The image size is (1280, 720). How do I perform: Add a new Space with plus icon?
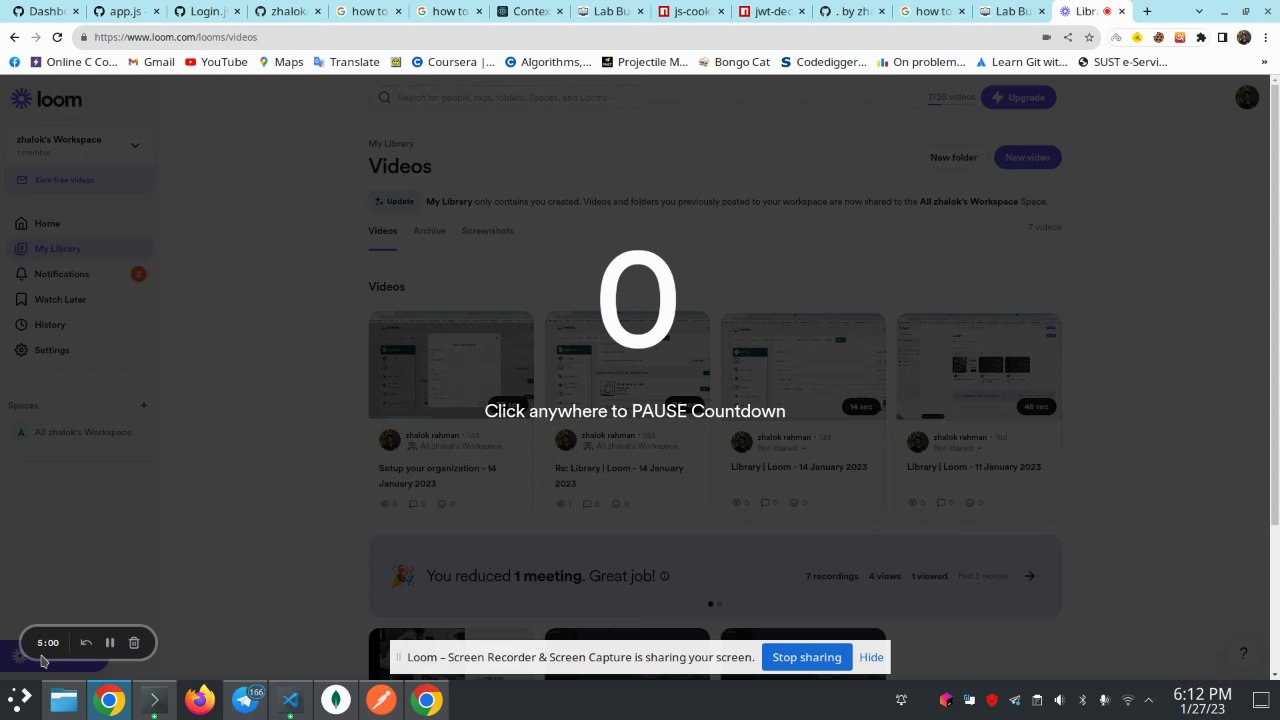coord(144,405)
